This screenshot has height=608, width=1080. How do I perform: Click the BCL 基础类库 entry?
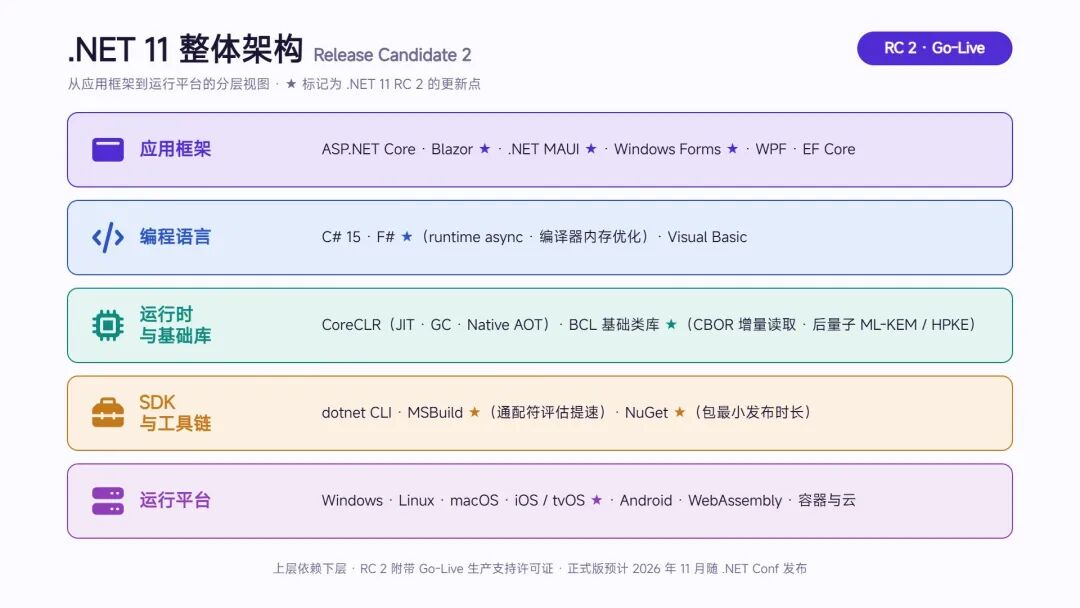pos(614,324)
